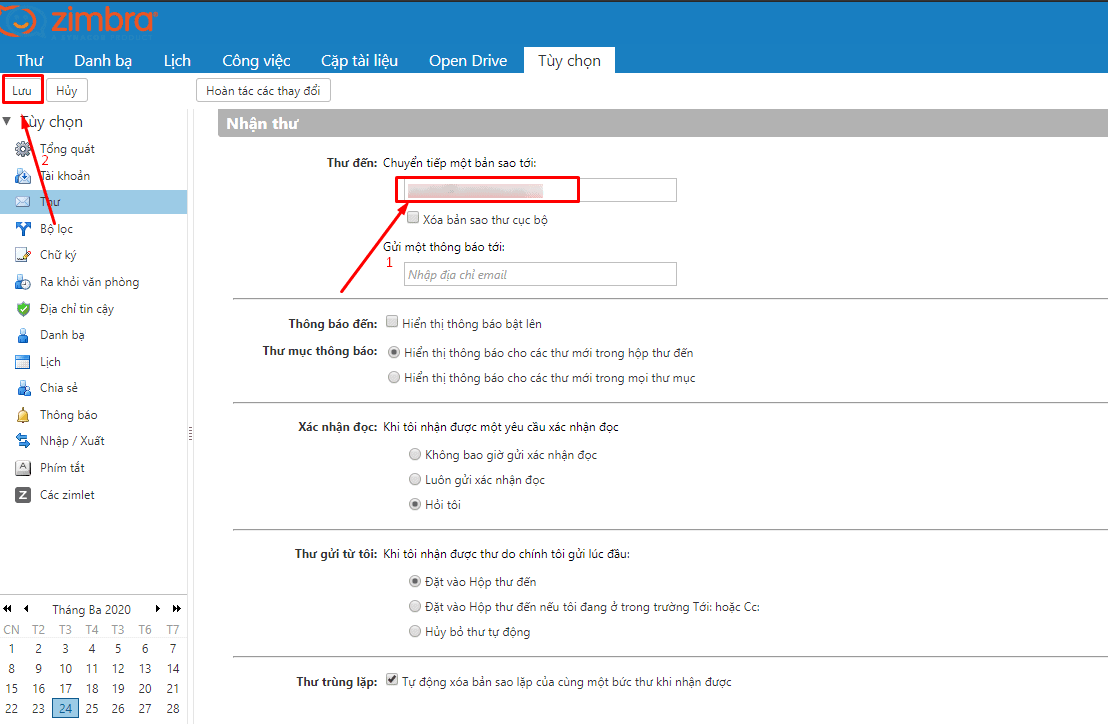Click the Các zimlet Z icon

23,494
